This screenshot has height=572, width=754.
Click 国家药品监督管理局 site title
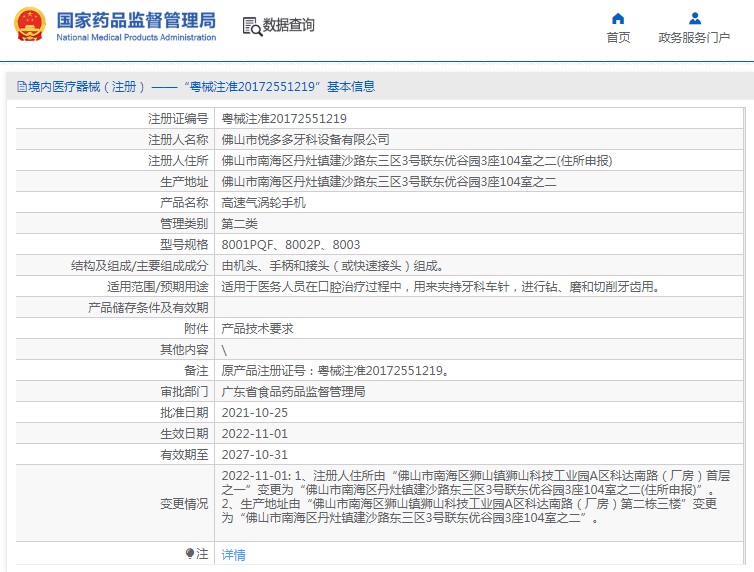tap(136, 20)
